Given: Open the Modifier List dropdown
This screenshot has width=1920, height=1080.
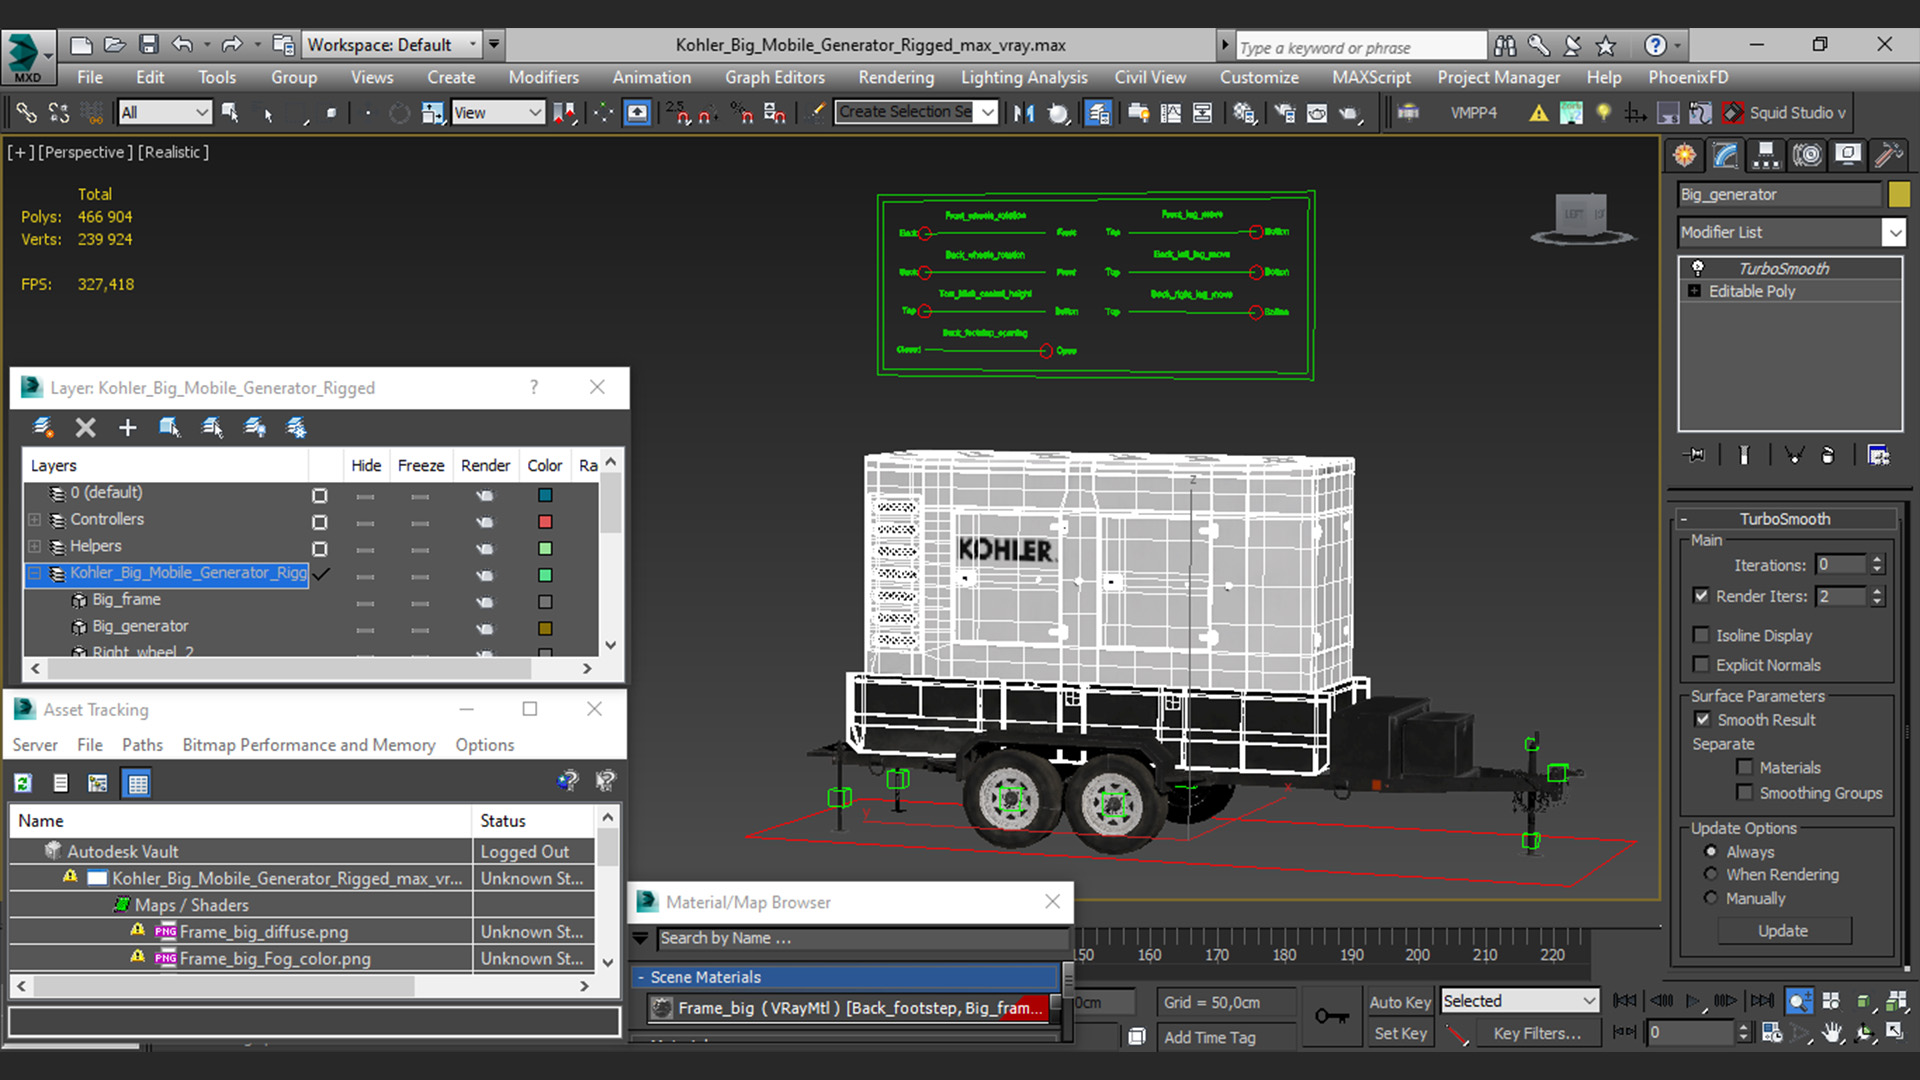Looking at the screenshot, I should pos(1894,232).
